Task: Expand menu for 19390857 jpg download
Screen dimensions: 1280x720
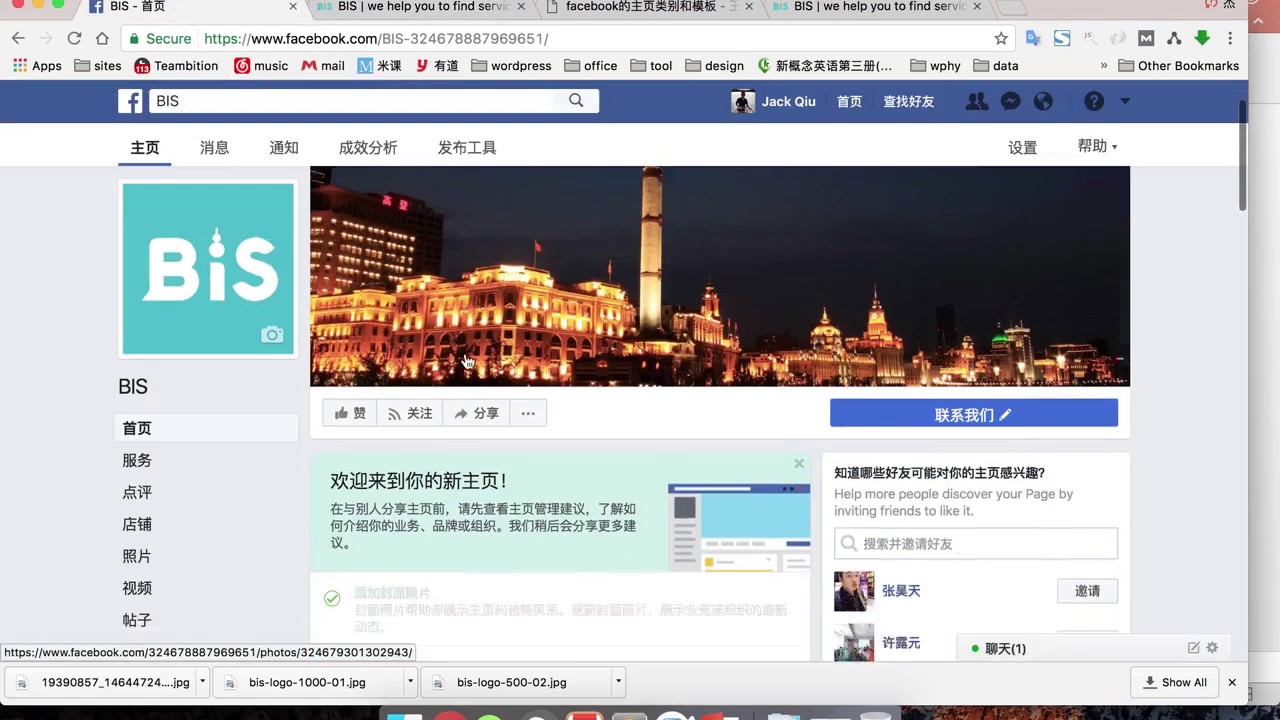Action: click(x=202, y=682)
